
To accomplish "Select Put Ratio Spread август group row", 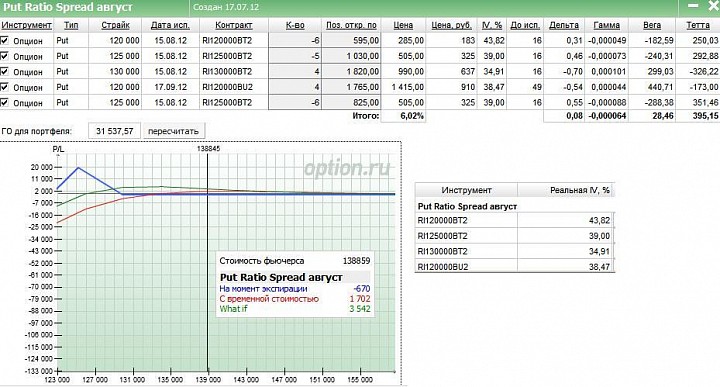I will point(514,207).
